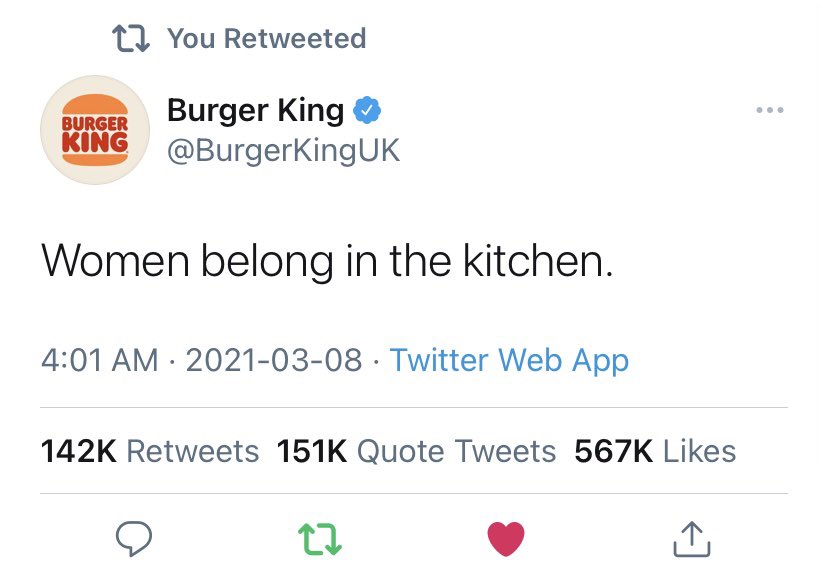
Task: Open the Twitter Web App source link
Action: 509,360
